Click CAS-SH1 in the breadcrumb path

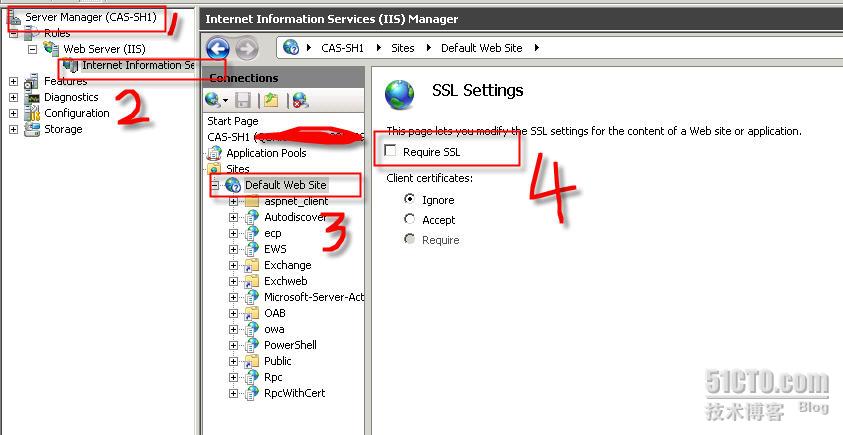coord(342,48)
